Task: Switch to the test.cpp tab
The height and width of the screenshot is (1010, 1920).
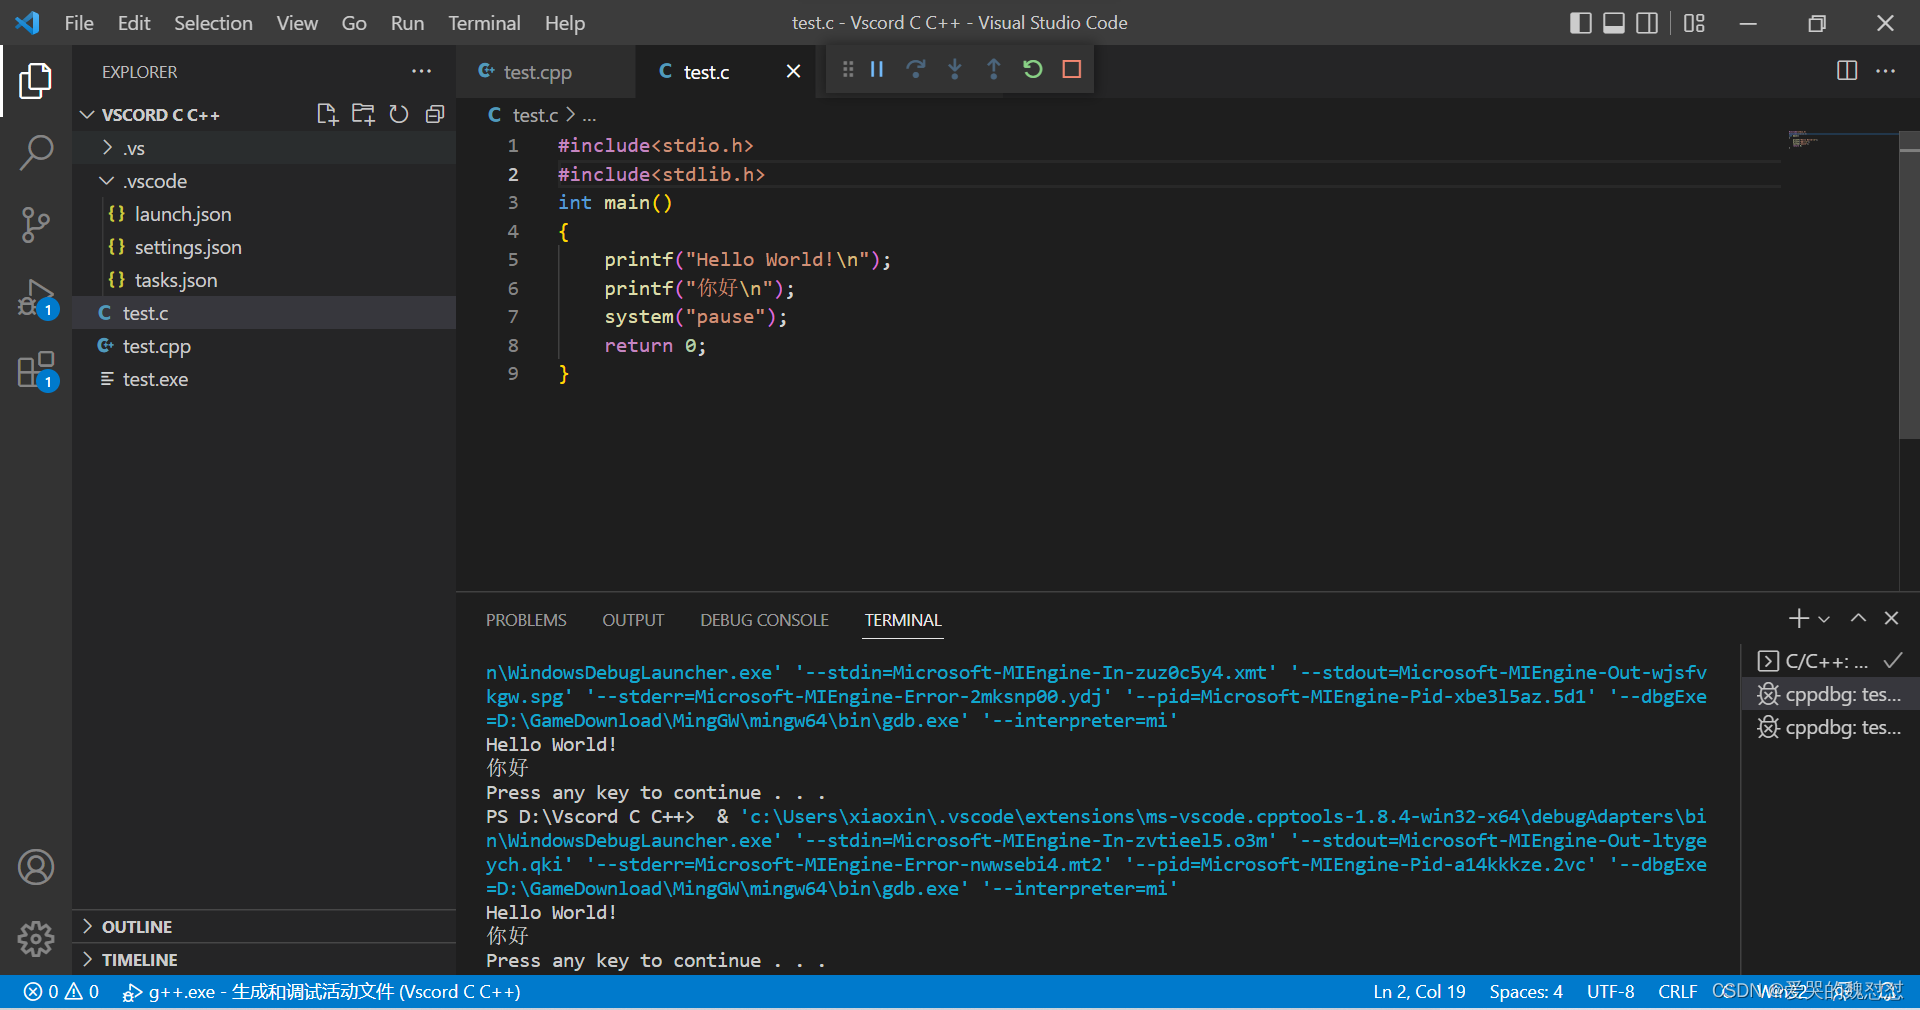Action: click(536, 71)
